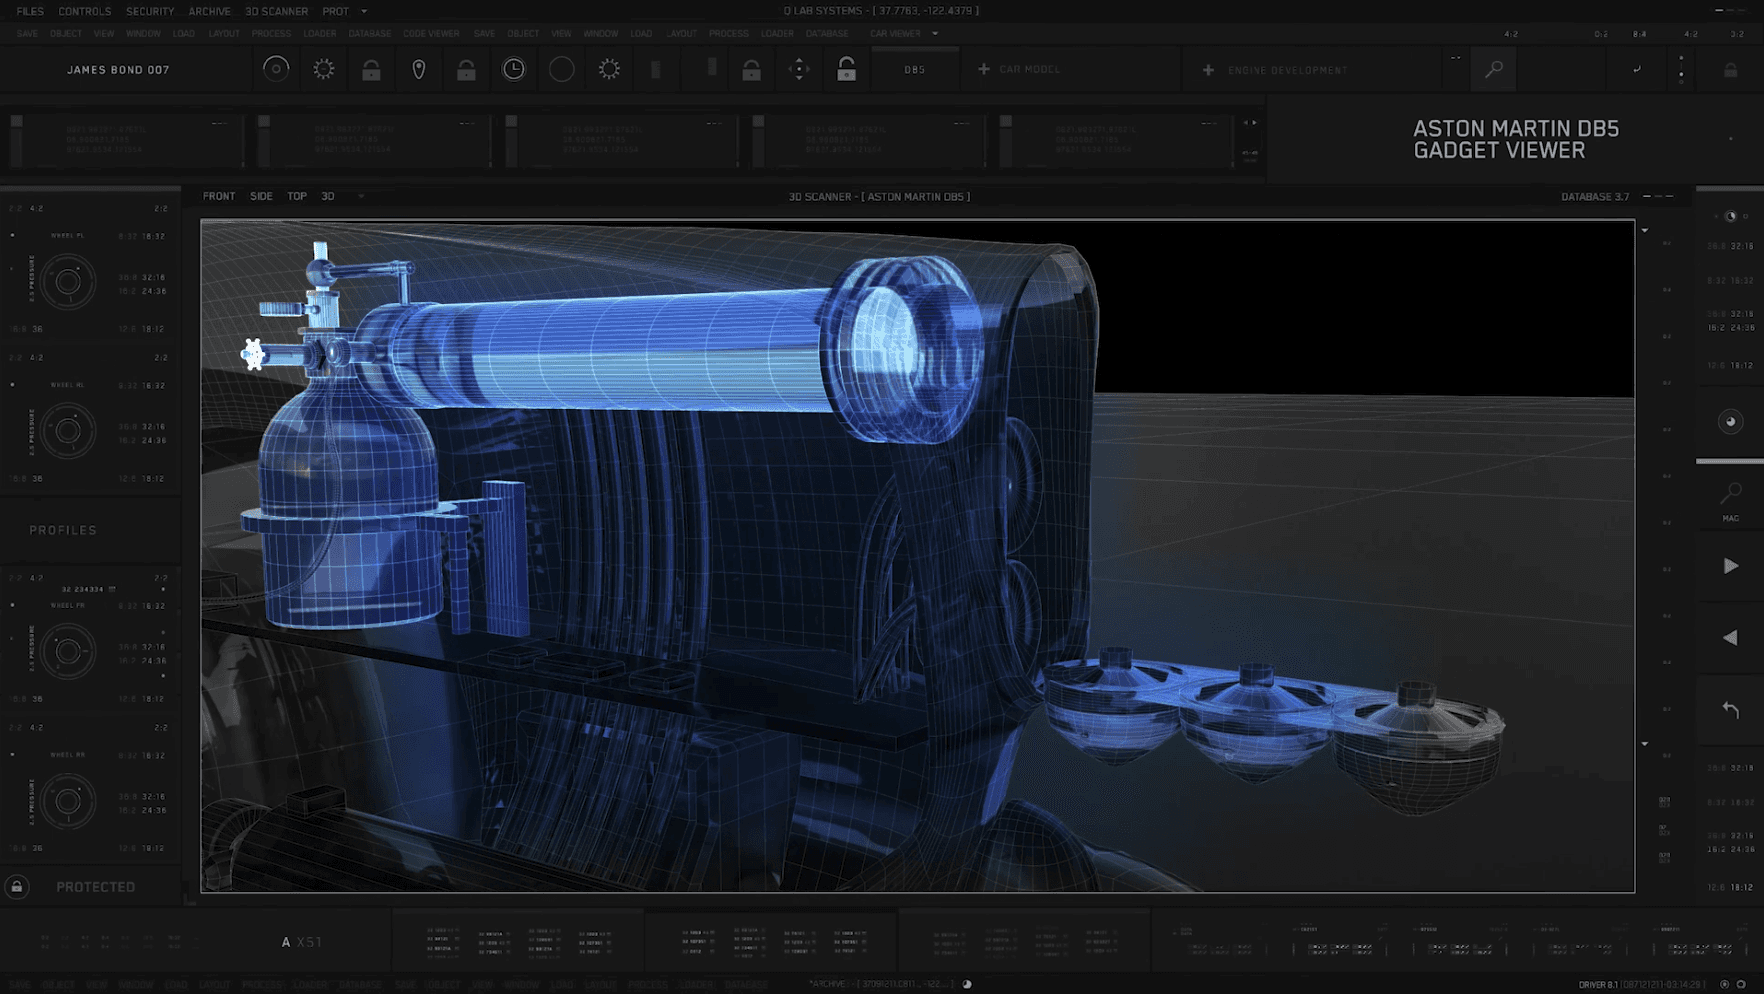The height and width of the screenshot is (994, 1764).
Task: Expand the dropdown arrow after PROT menu
Action: pyautogui.click(x=364, y=12)
